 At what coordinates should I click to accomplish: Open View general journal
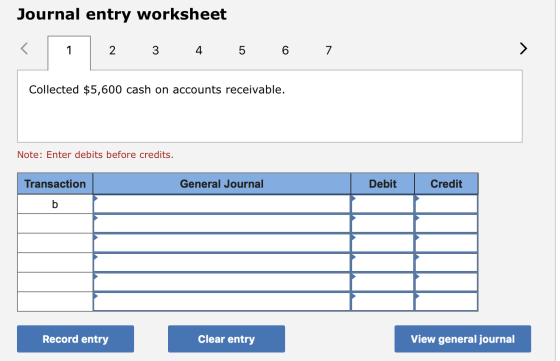coord(462,339)
